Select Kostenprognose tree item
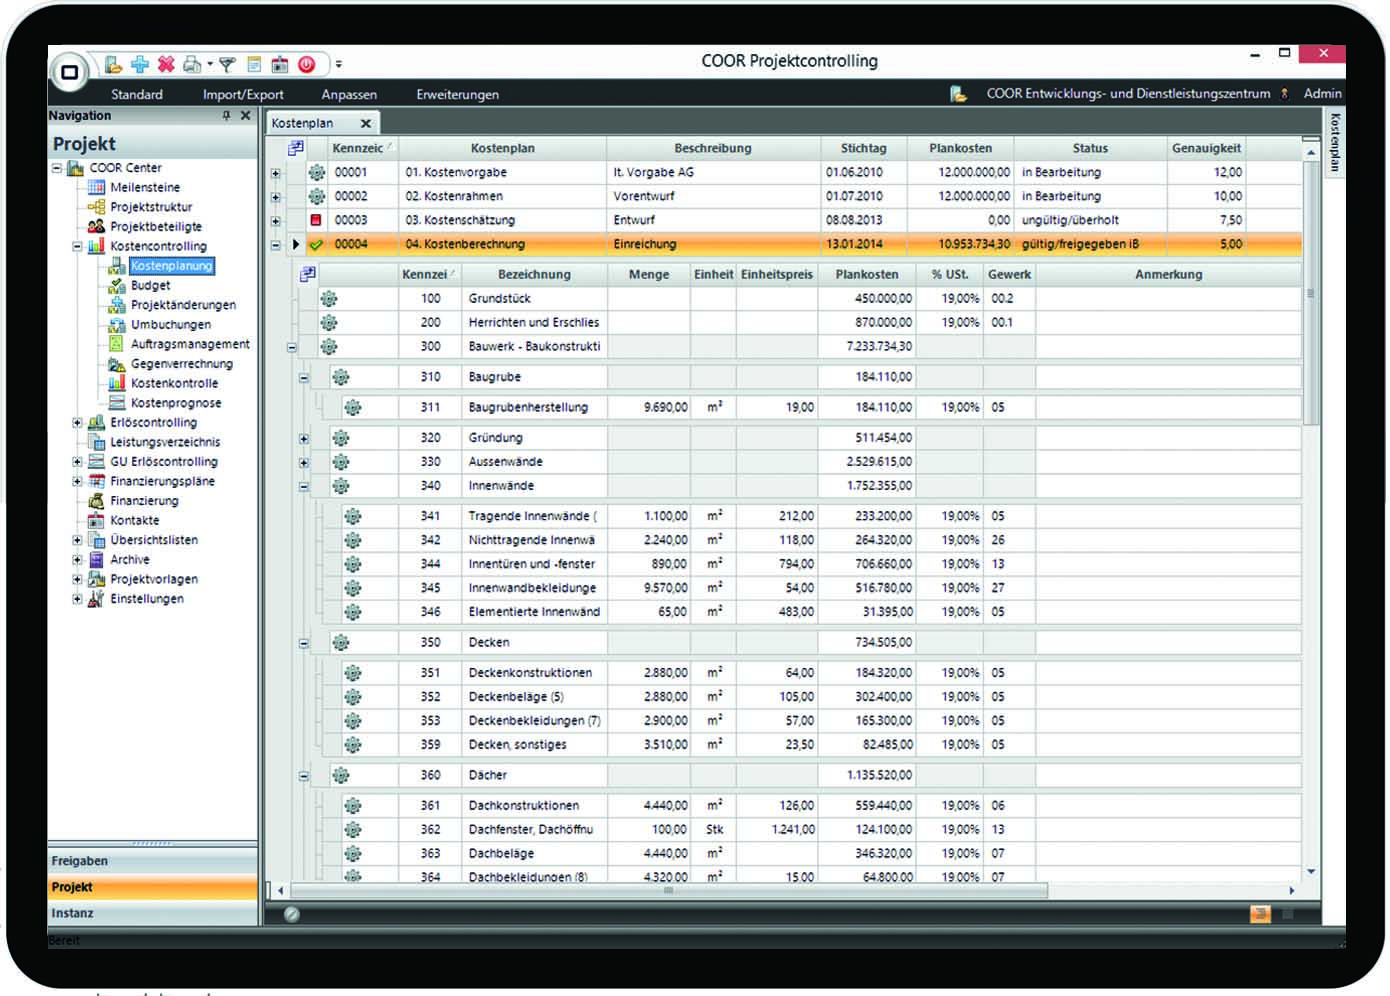 coord(176,403)
